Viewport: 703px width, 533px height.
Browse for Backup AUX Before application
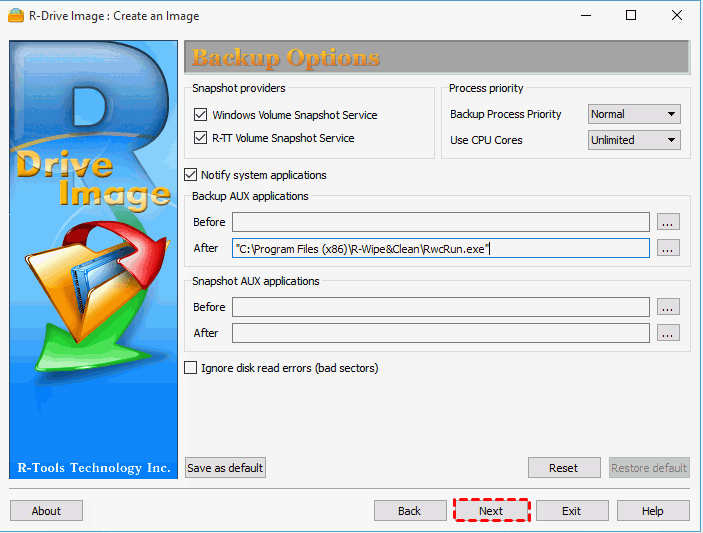tap(668, 222)
